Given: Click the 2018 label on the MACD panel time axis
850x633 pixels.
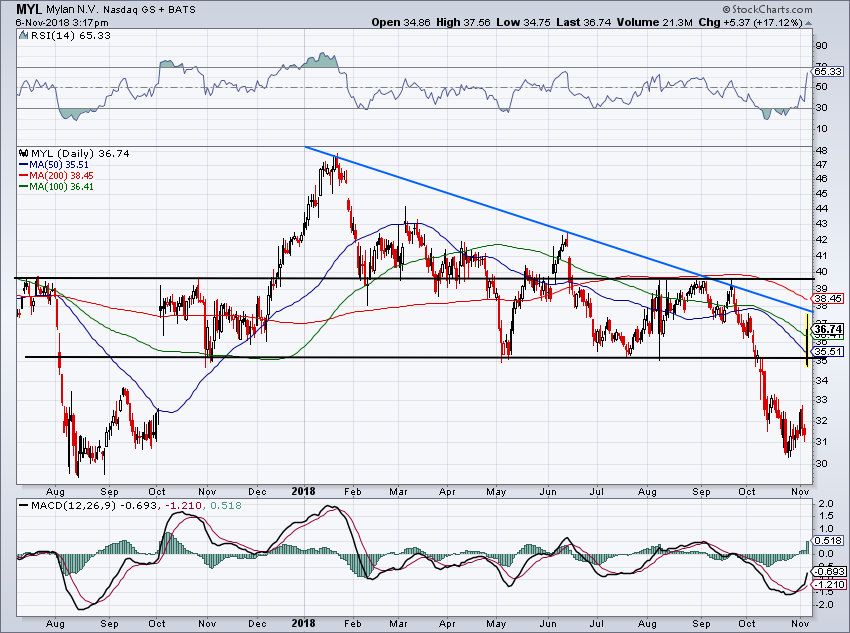Looking at the screenshot, I should point(304,624).
